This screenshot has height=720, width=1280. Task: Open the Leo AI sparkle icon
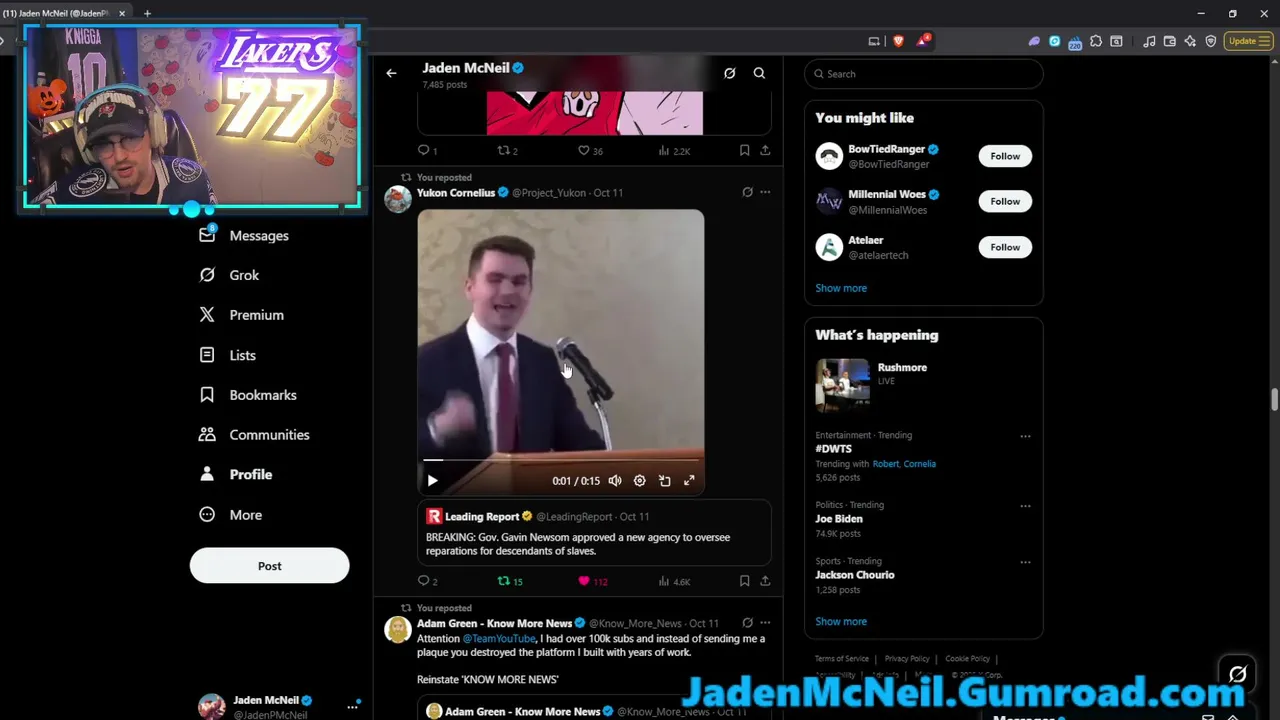tap(1190, 41)
